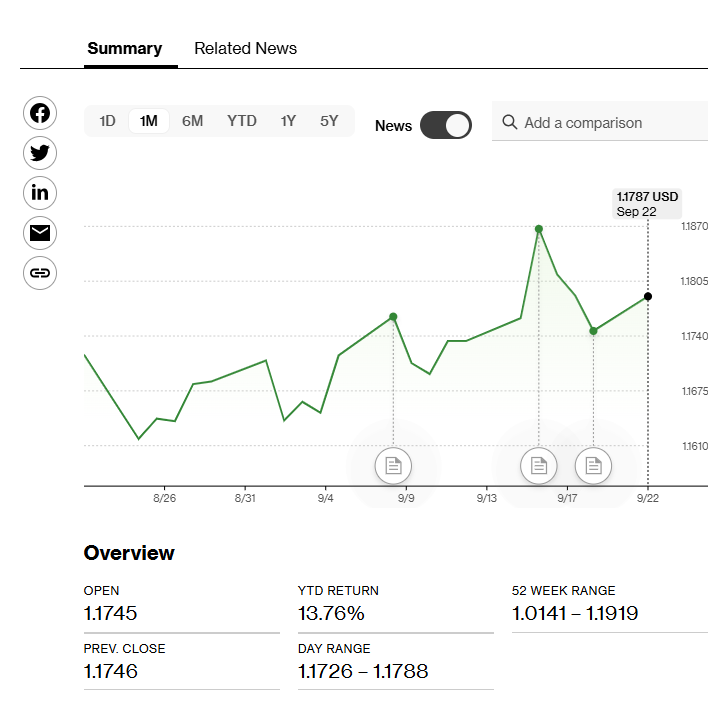Select the 6M time range

pos(192,121)
